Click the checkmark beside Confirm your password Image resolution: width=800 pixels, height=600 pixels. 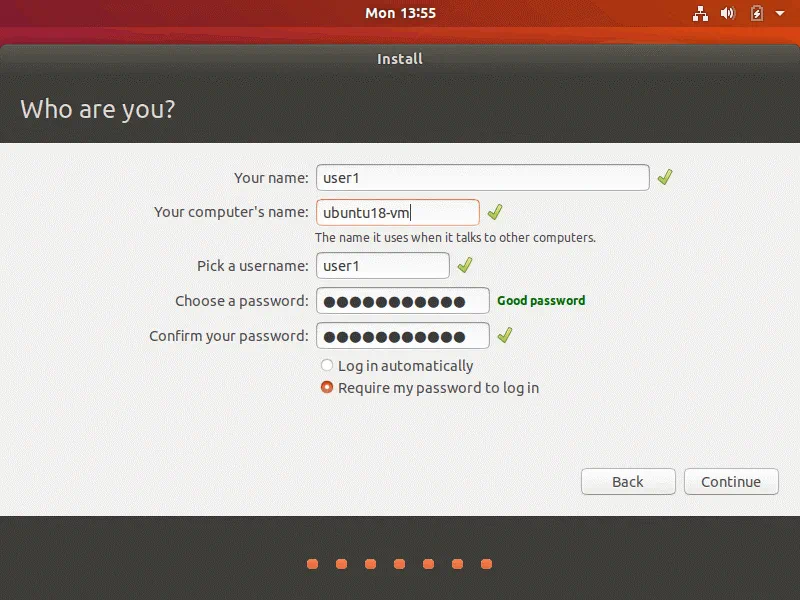point(504,335)
